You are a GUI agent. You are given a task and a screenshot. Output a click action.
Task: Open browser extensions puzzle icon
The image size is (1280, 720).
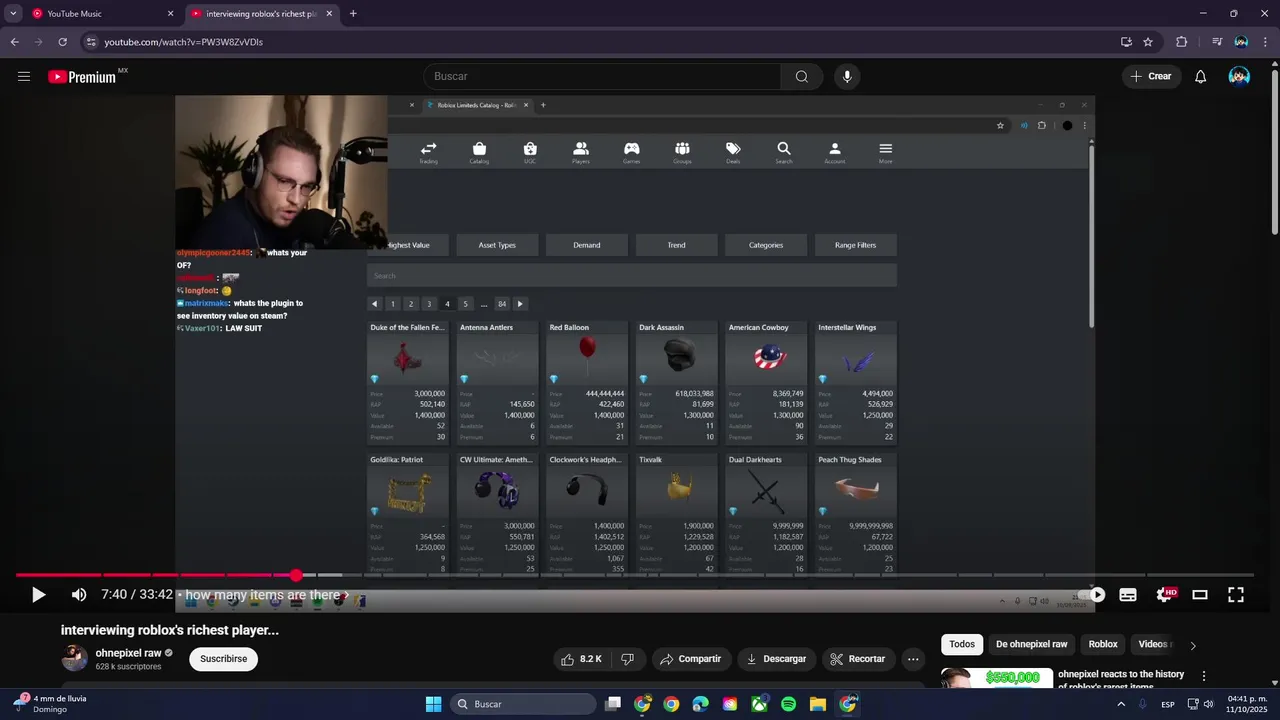(x=1181, y=42)
